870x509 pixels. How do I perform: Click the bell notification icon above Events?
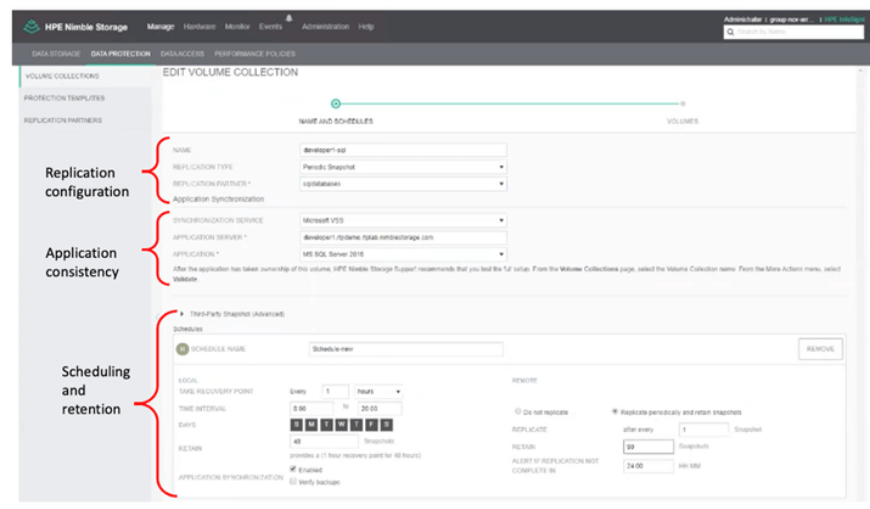[x=288, y=17]
